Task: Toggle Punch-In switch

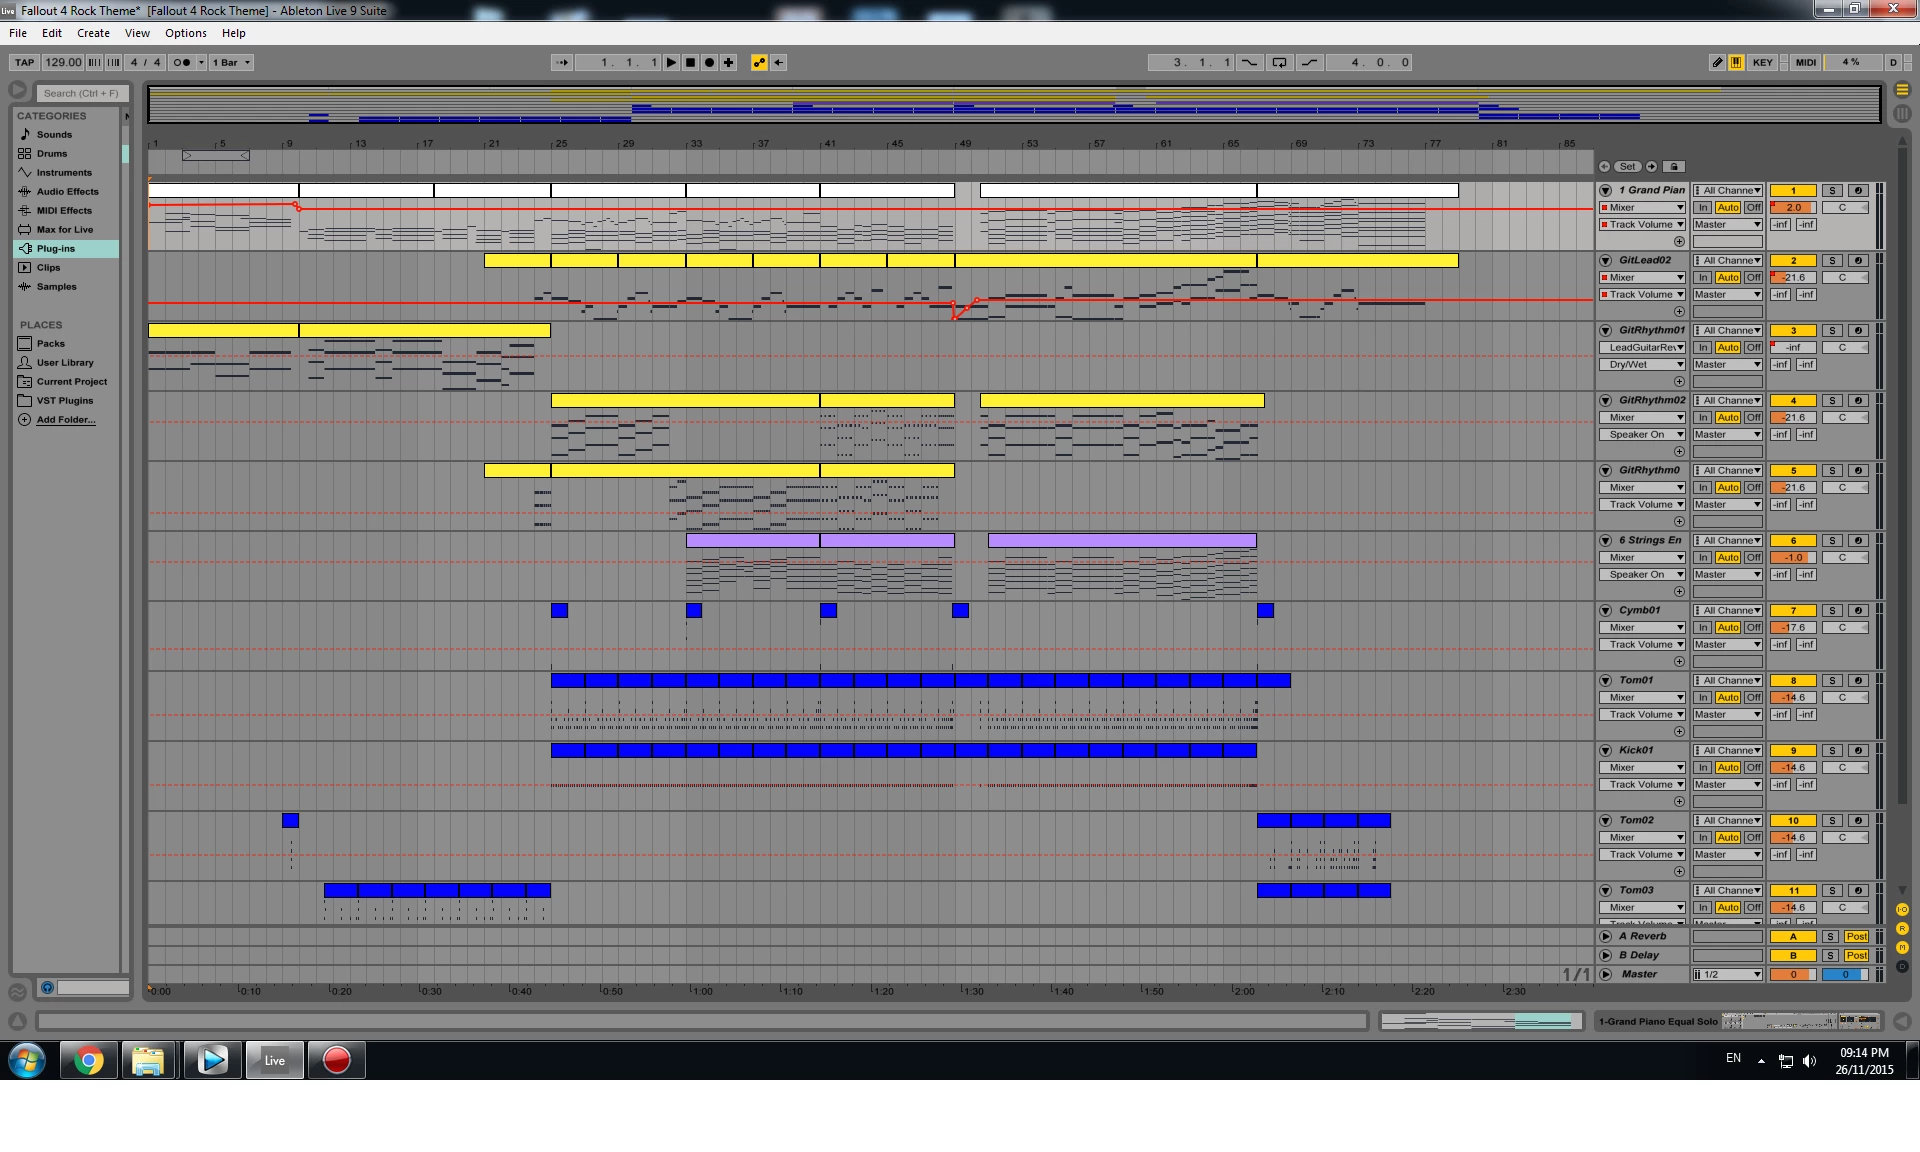Action: 1250,62
